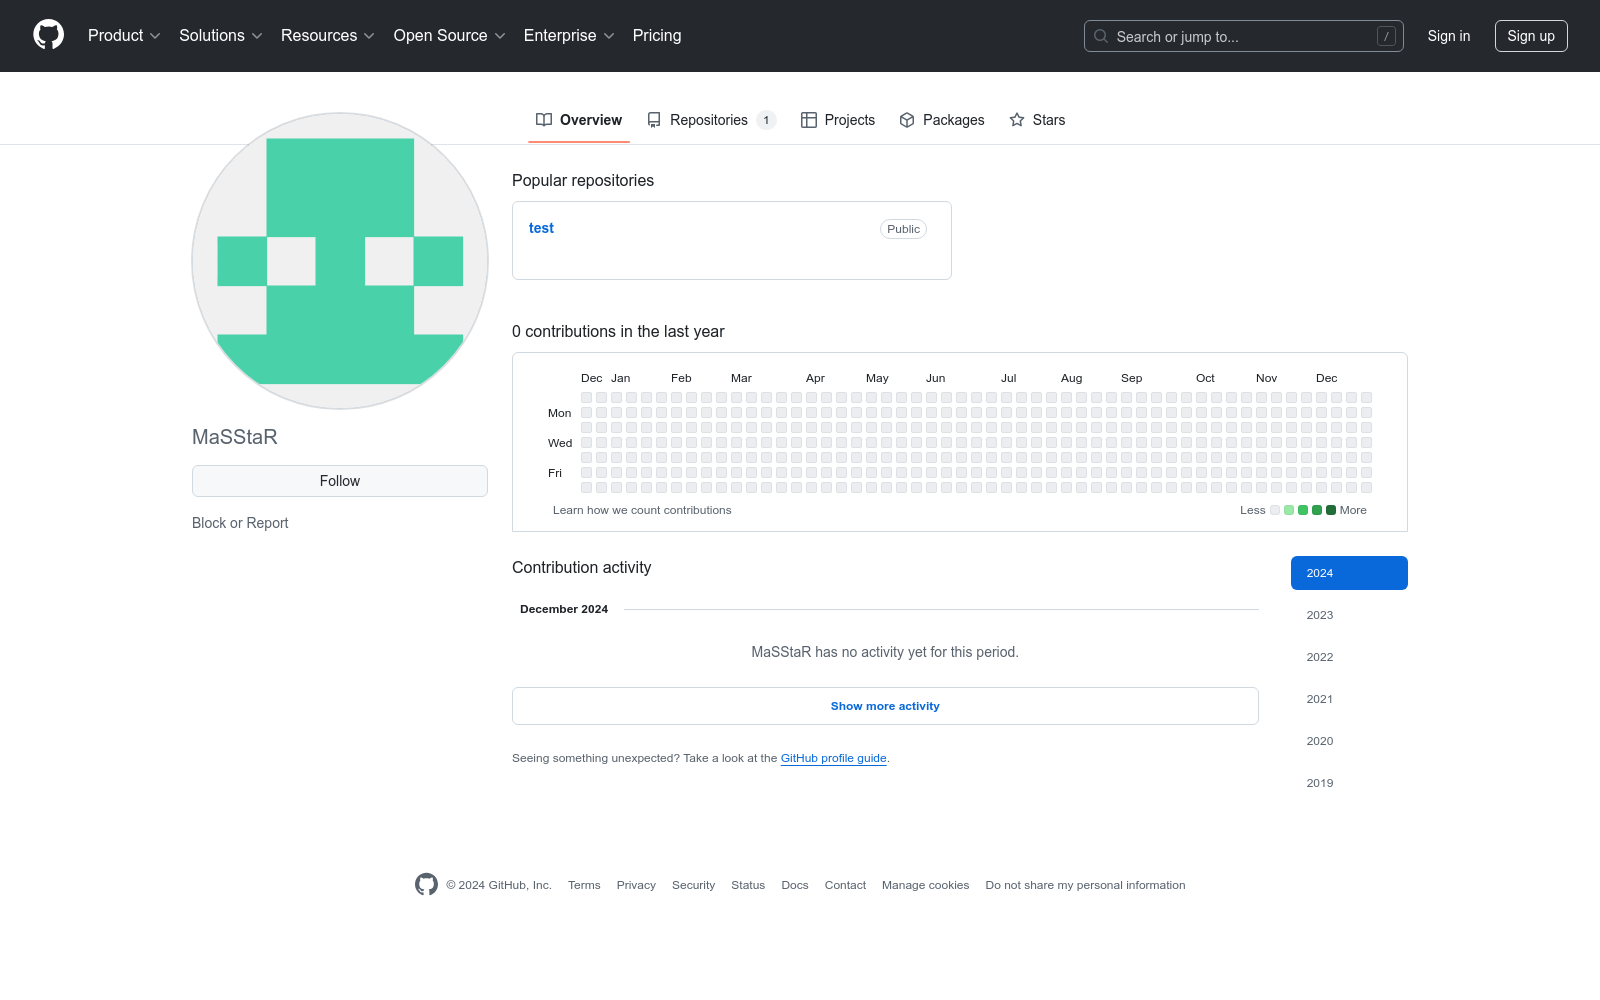Viewport: 1600px width, 1000px height.
Task: Switch to the Repositories tab
Action: [711, 120]
